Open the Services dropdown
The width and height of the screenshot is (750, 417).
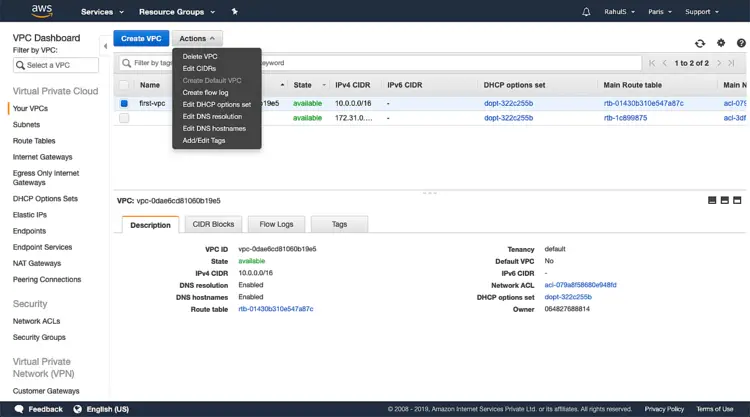click(x=102, y=12)
